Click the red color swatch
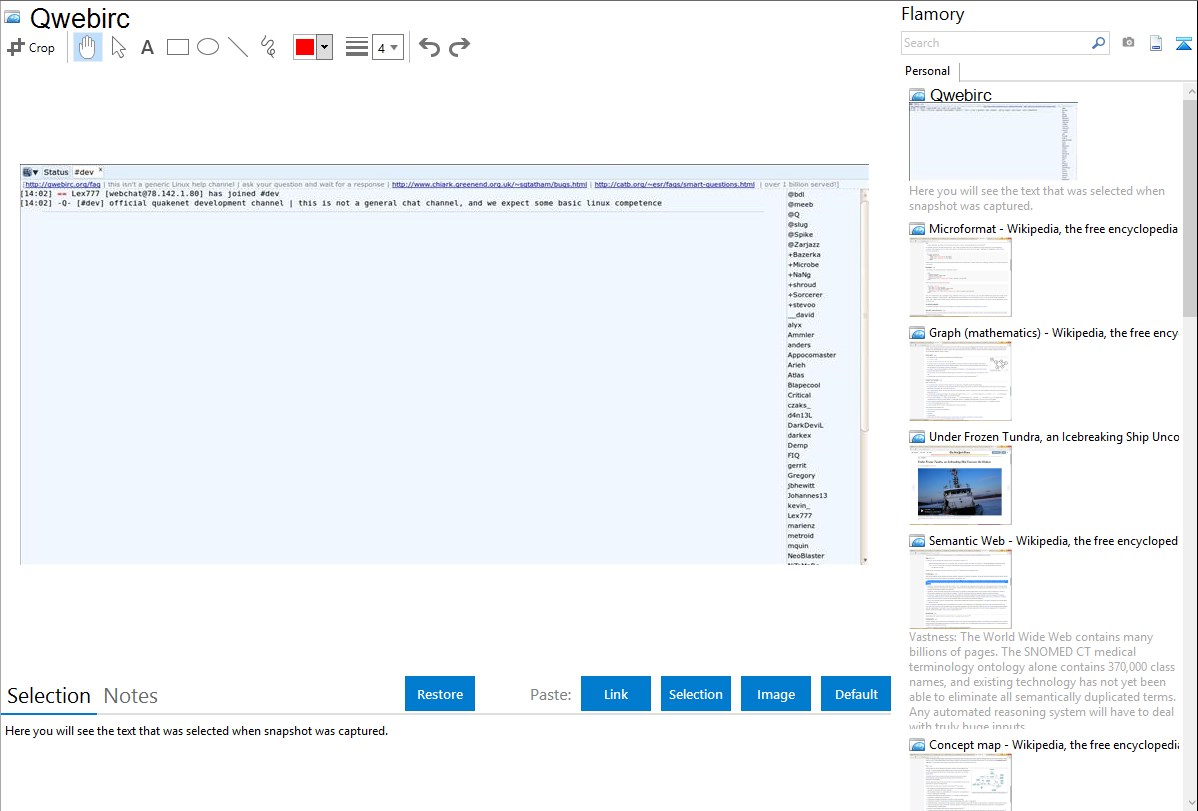The width and height of the screenshot is (1198, 811). pos(305,47)
